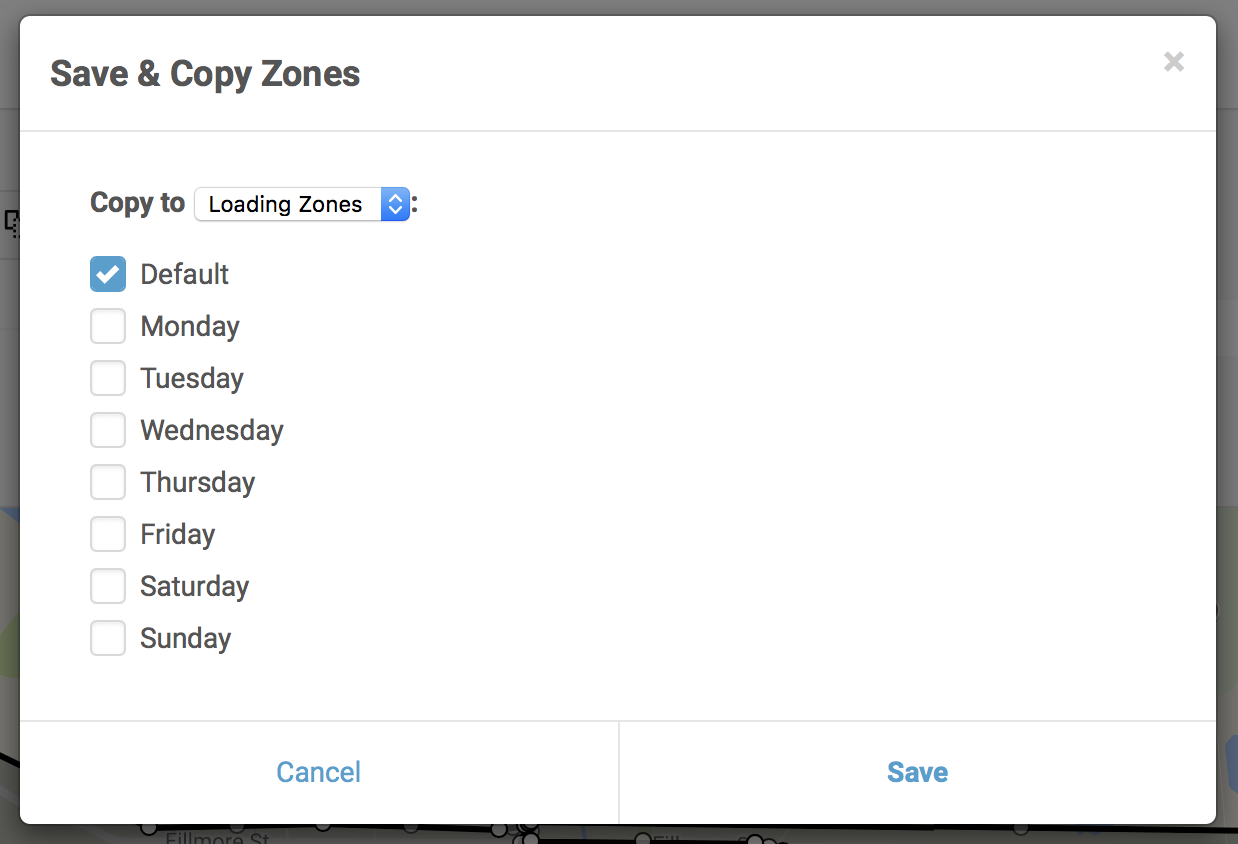Click the Cancel button
1238x844 pixels.
pyautogui.click(x=318, y=772)
